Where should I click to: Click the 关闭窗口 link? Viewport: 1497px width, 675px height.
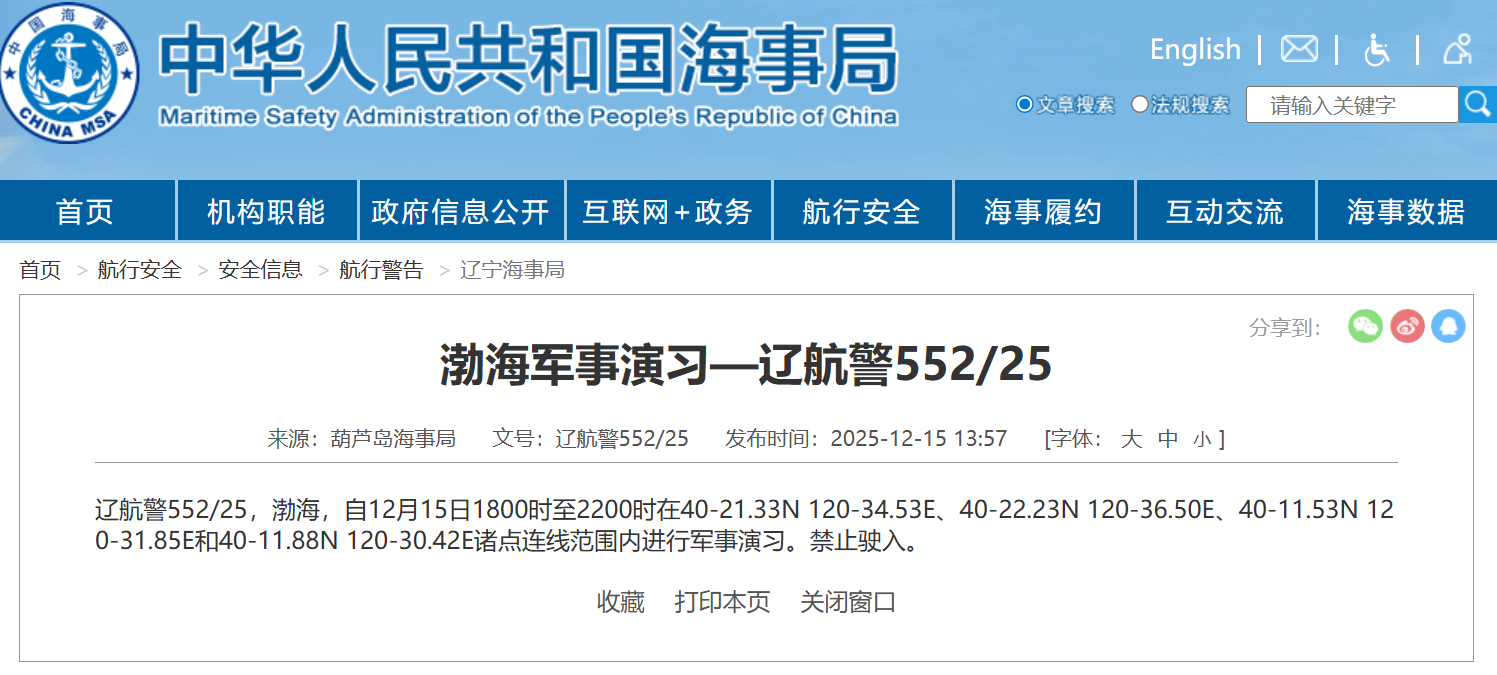(x=848, y=602)
